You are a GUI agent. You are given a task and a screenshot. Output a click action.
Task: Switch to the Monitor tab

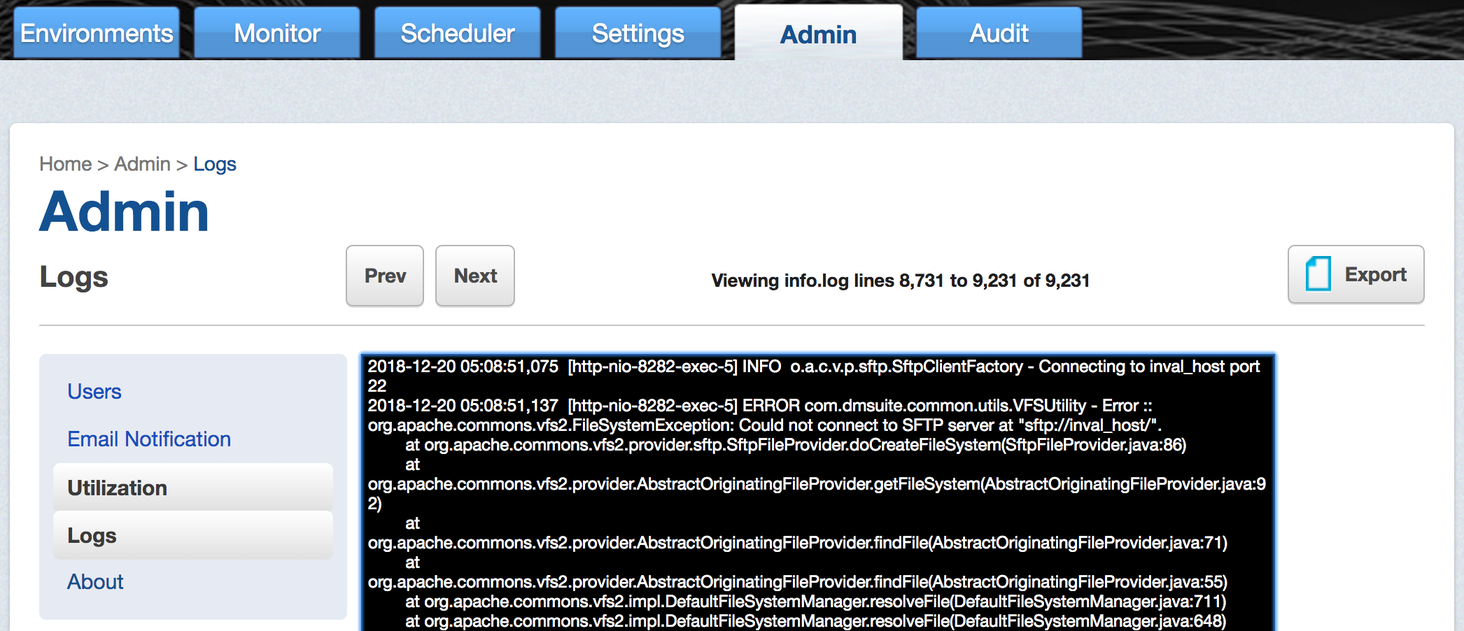click(x=277, y=32)
